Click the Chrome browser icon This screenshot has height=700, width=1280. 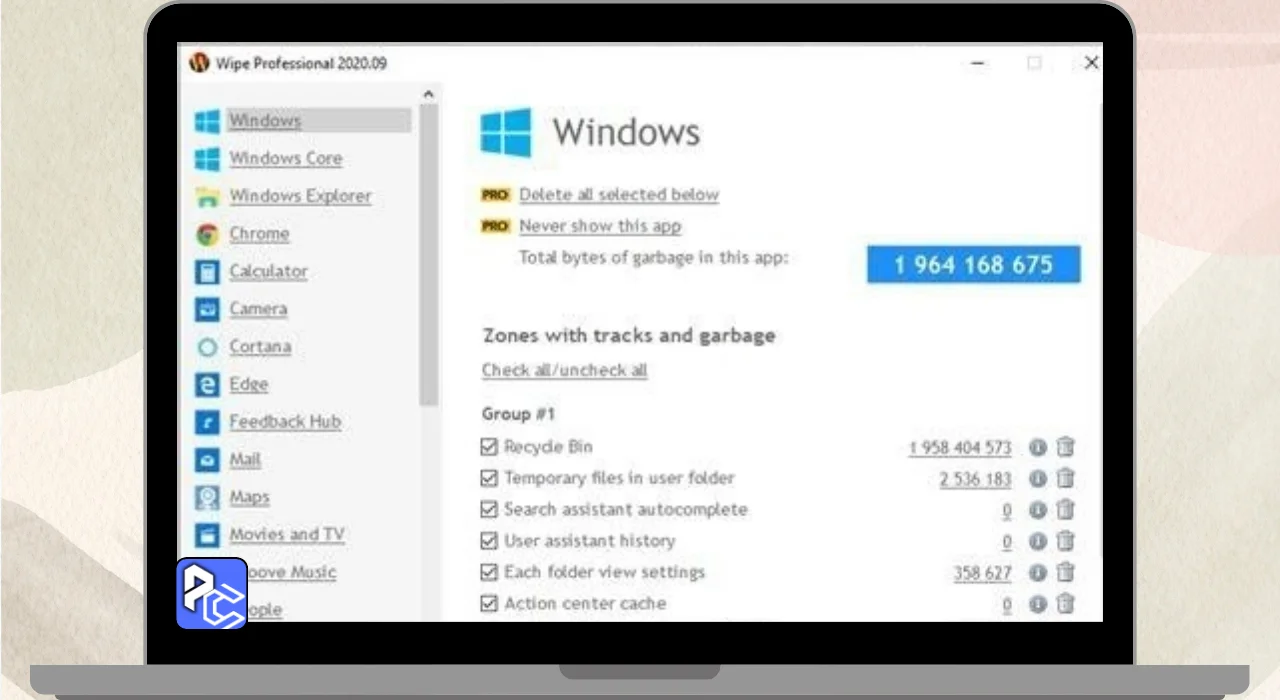(x=207, y=234)
